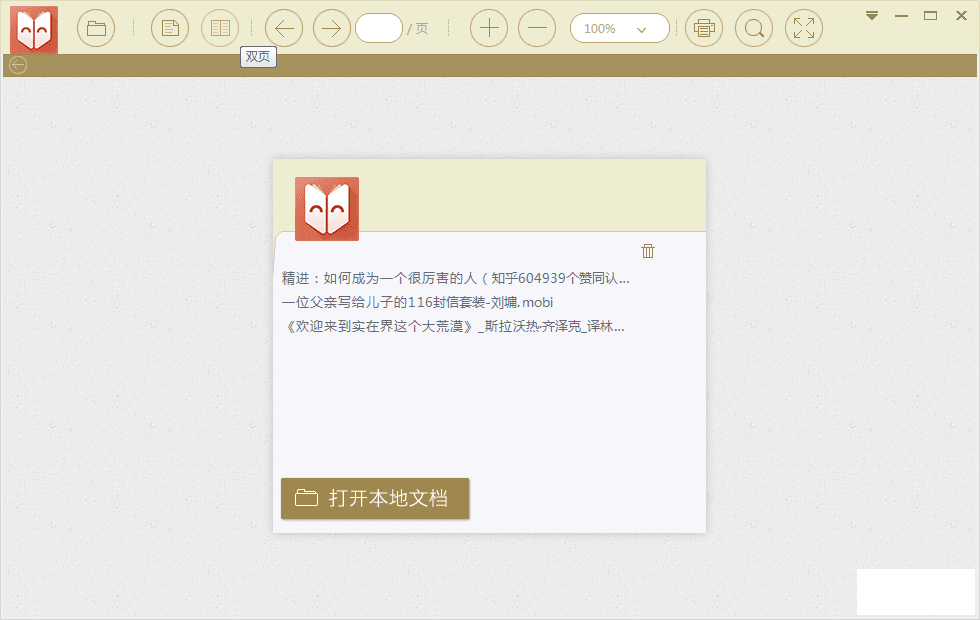Print the document using printer icon
Image resolution: width=980 pixels, height=620 pixels.
point(704,28)
